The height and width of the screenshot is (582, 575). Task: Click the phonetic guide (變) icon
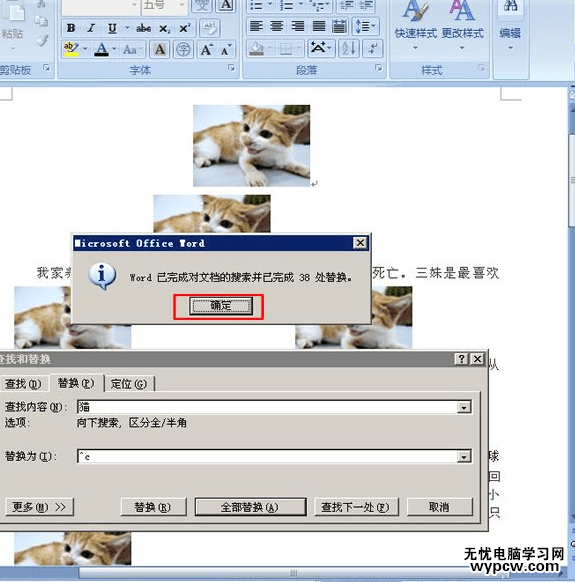click(x=202, y=5)
